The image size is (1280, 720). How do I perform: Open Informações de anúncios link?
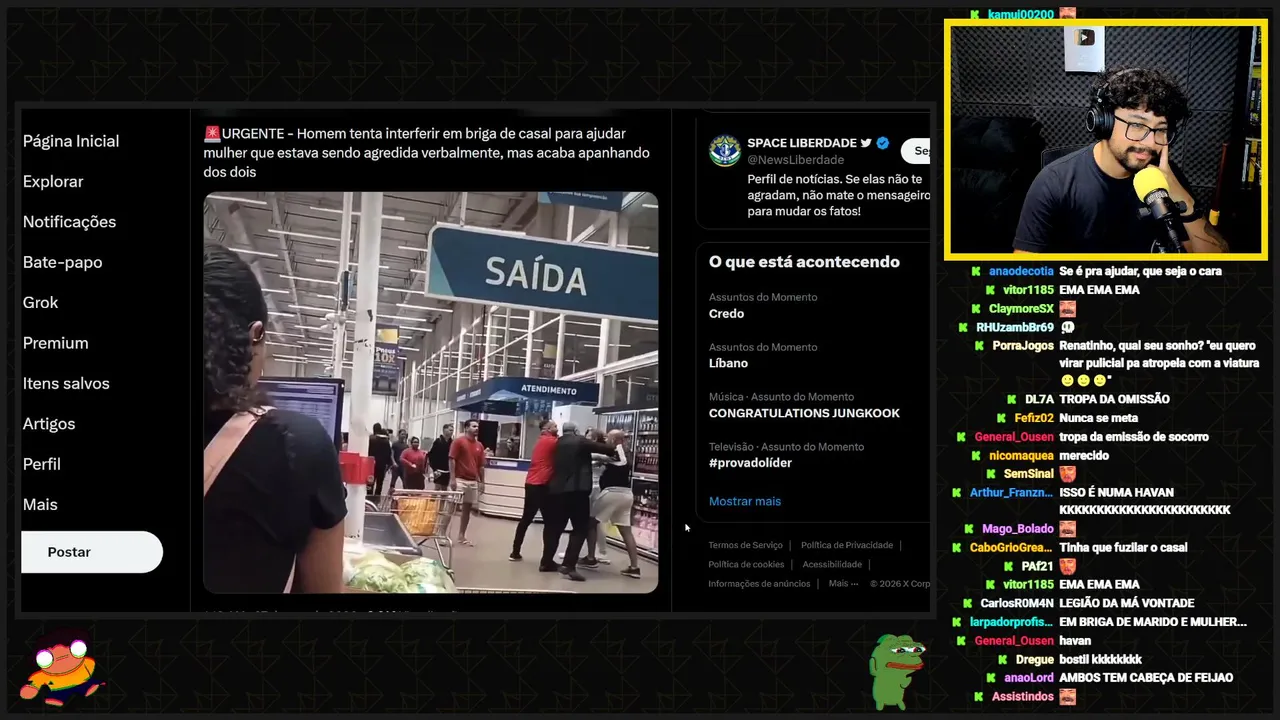tap(759, 583)
